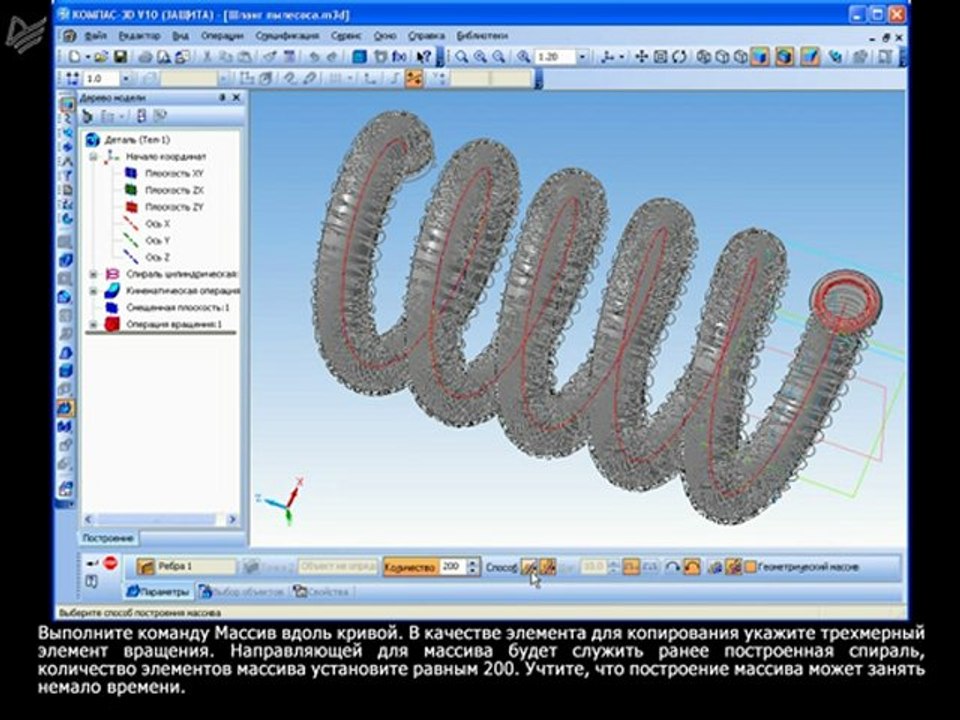The width and height of the screenshot is (960, 720).
Task: Select Деталь (Тел 1) root node
Action: click(x=137, y=140)
